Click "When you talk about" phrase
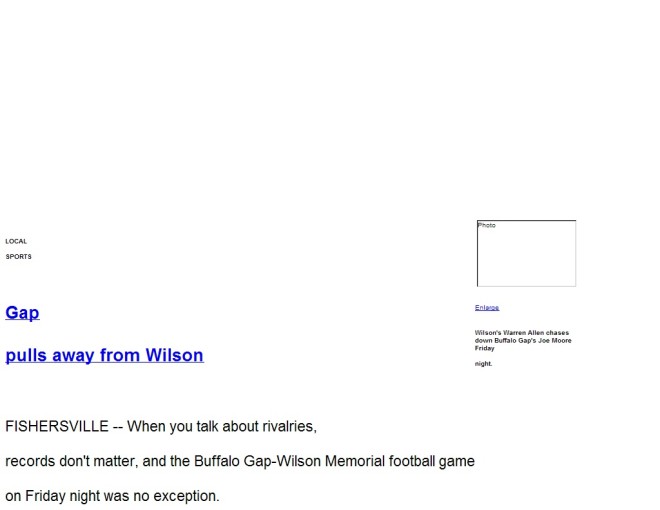The width and height of the screenshot is (660, 510). (x=193, y=426)
